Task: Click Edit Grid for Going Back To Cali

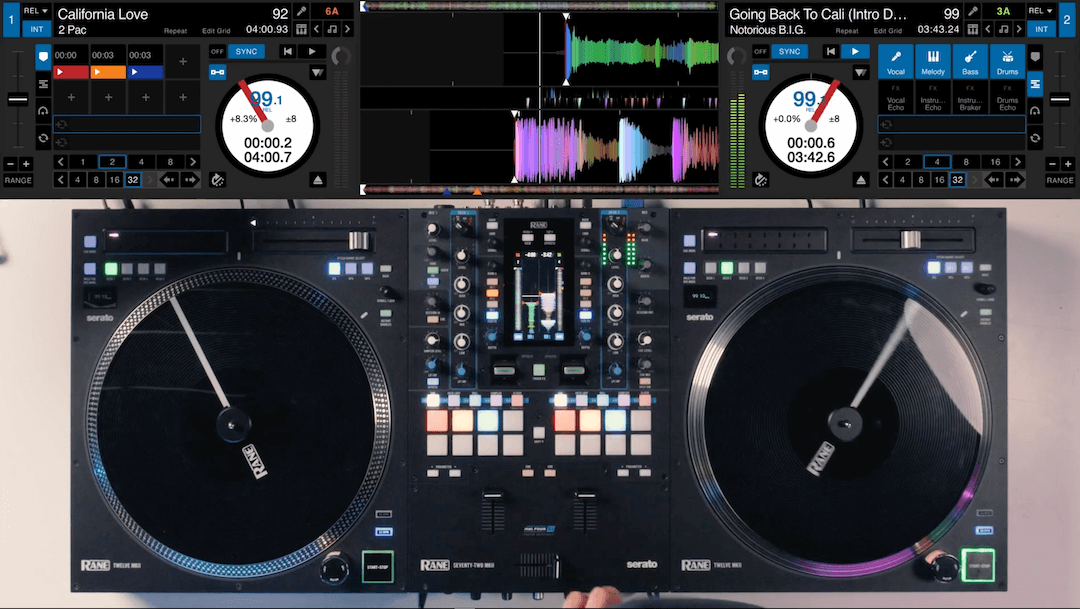Action: coord(887,31)
